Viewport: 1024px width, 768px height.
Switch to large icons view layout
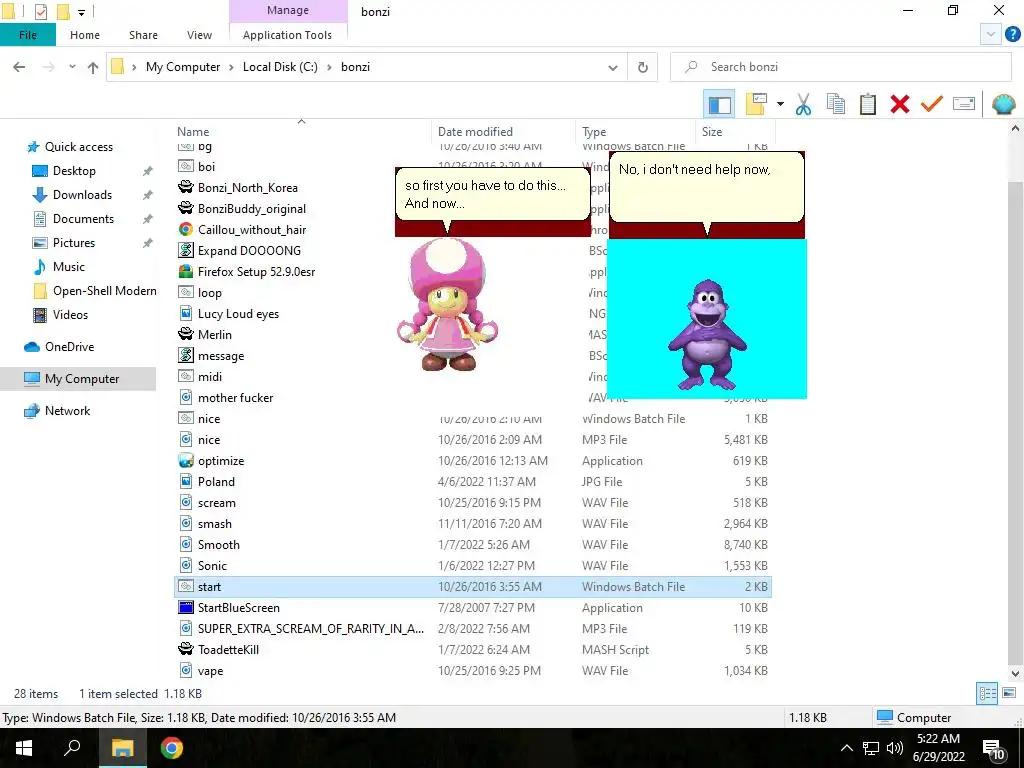pyautogui.click(x=1008, y=693)
